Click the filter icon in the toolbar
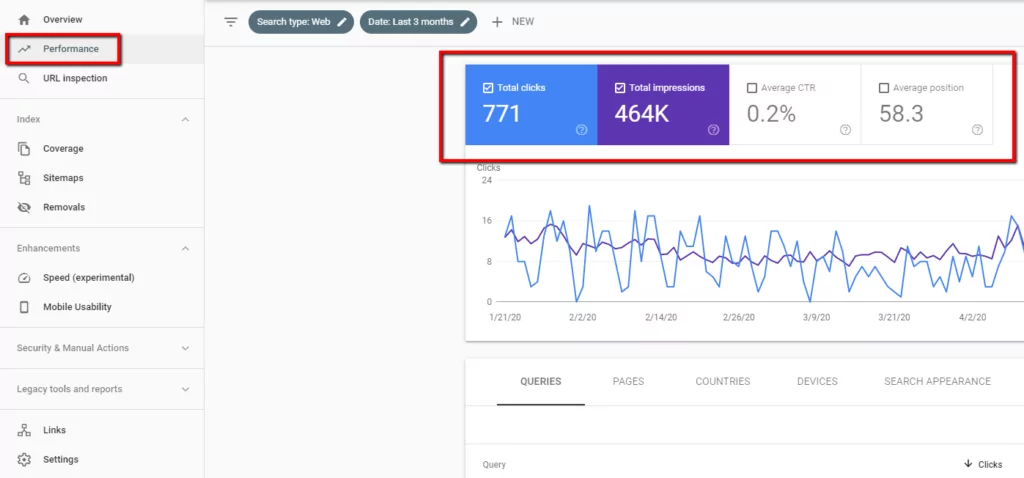 (x=231, y=22)
